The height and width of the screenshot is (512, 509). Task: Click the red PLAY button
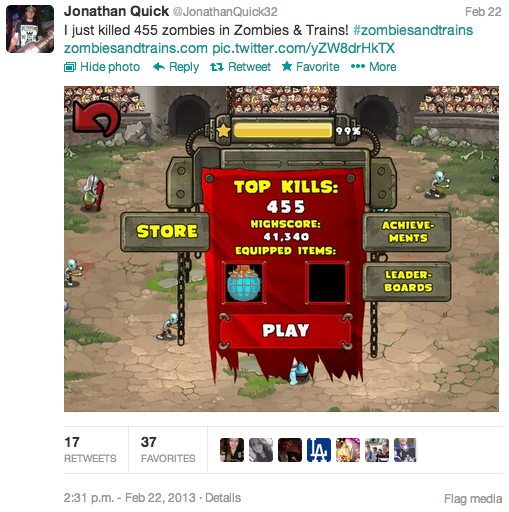[286, 331]
